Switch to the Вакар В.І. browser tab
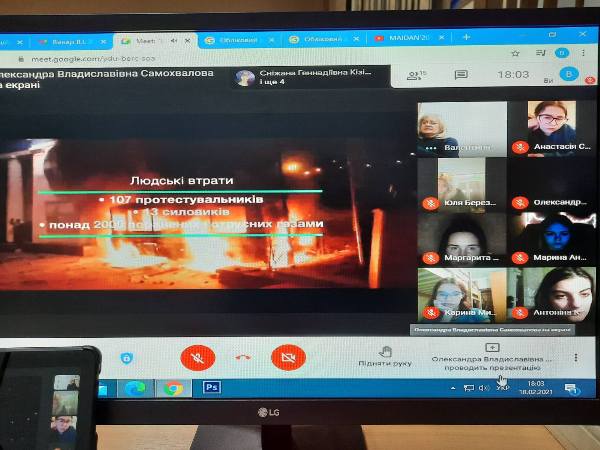 [69, 42]
